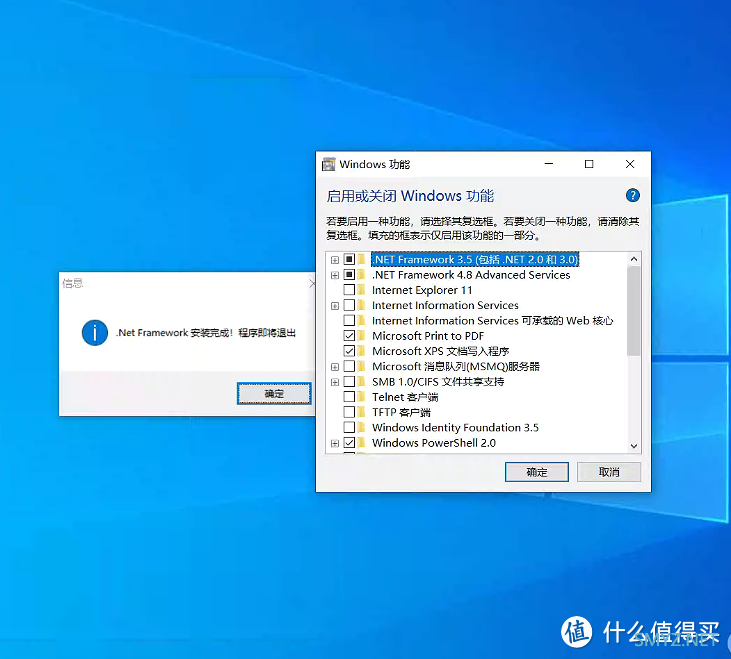
Task: Expand Microsoft 消息队列(MSMQ)服务器 node
Action: point(335,367)
